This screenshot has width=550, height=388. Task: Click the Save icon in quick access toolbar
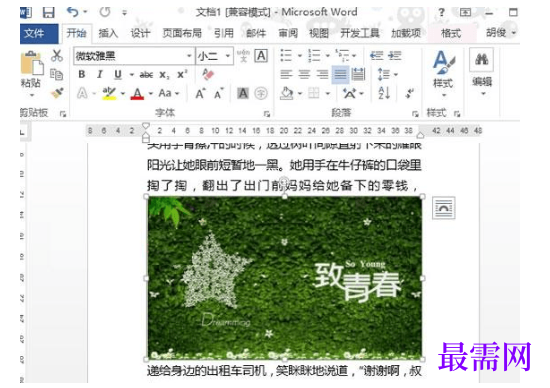click(48, 13)
